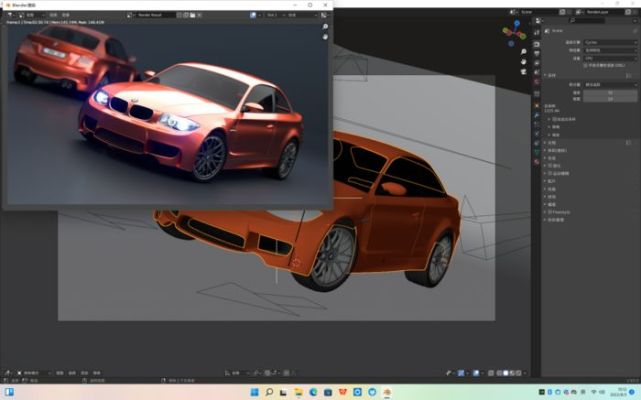Open the Render properties tab icon

(536, 45)
